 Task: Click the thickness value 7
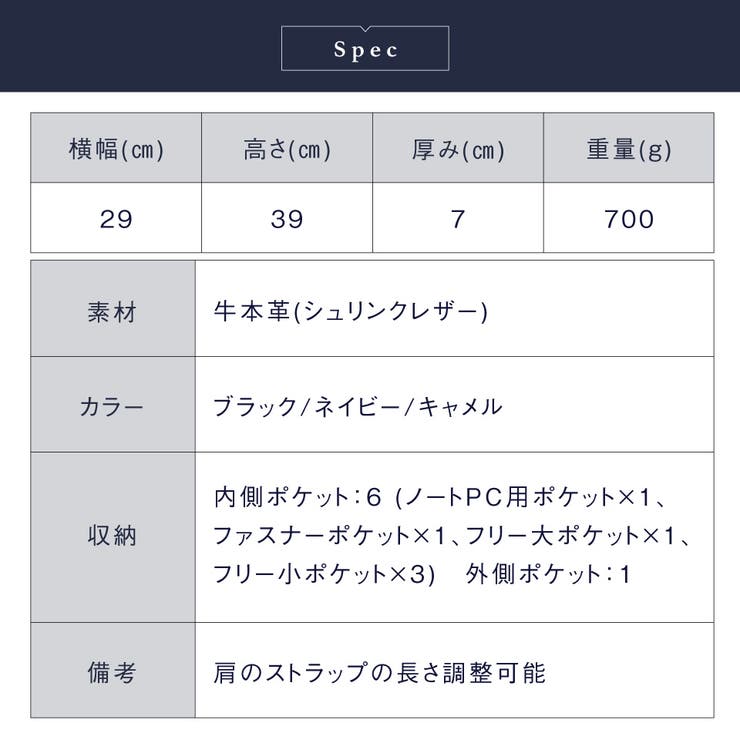point(458,219)
